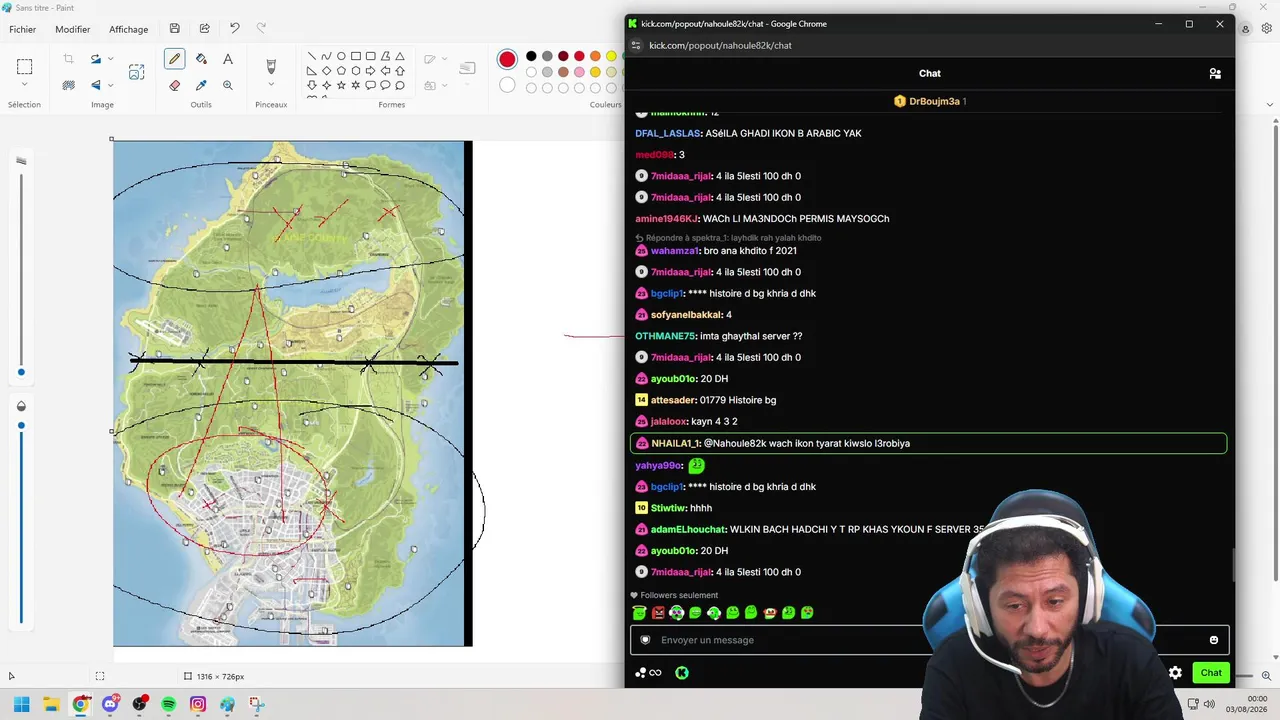Open Spotify from the taskbar

click(x=169, y=705)
